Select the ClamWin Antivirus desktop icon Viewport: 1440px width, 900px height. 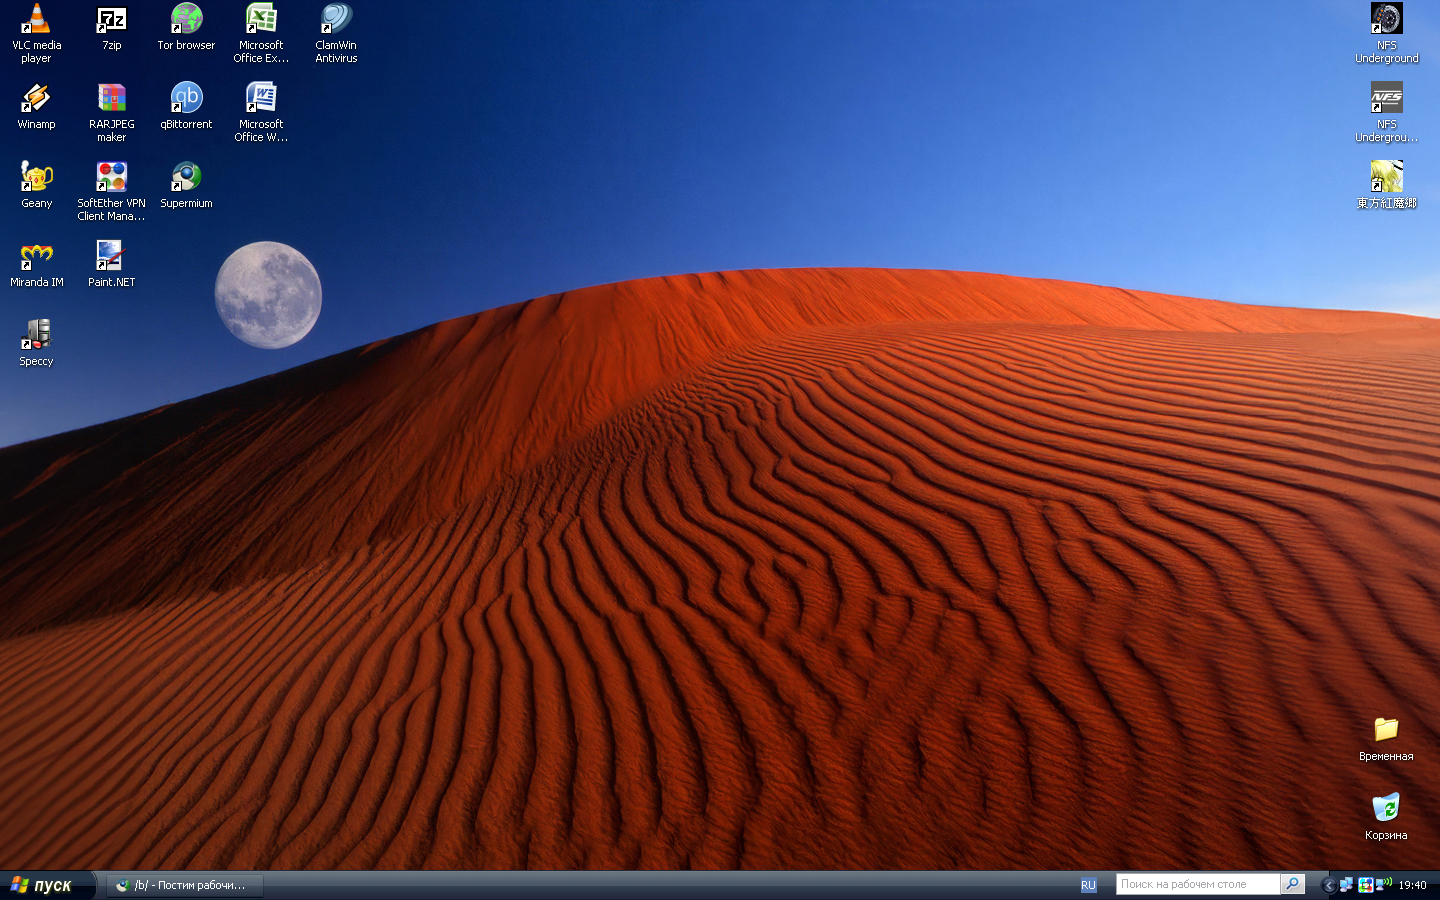tap(336, 33)
